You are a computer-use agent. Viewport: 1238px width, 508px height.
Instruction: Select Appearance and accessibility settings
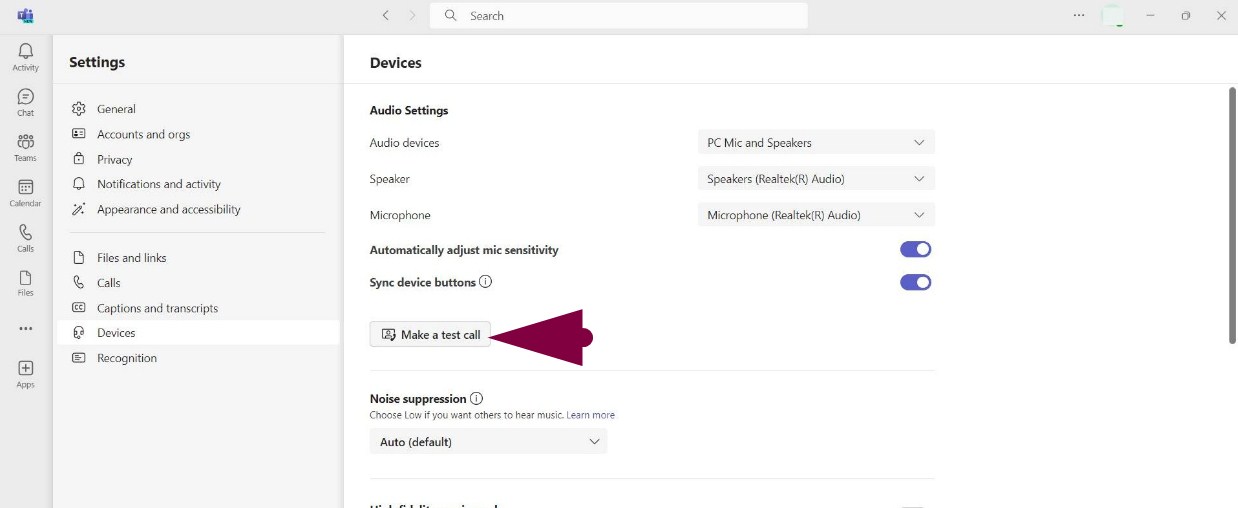(x=198, y=209)
